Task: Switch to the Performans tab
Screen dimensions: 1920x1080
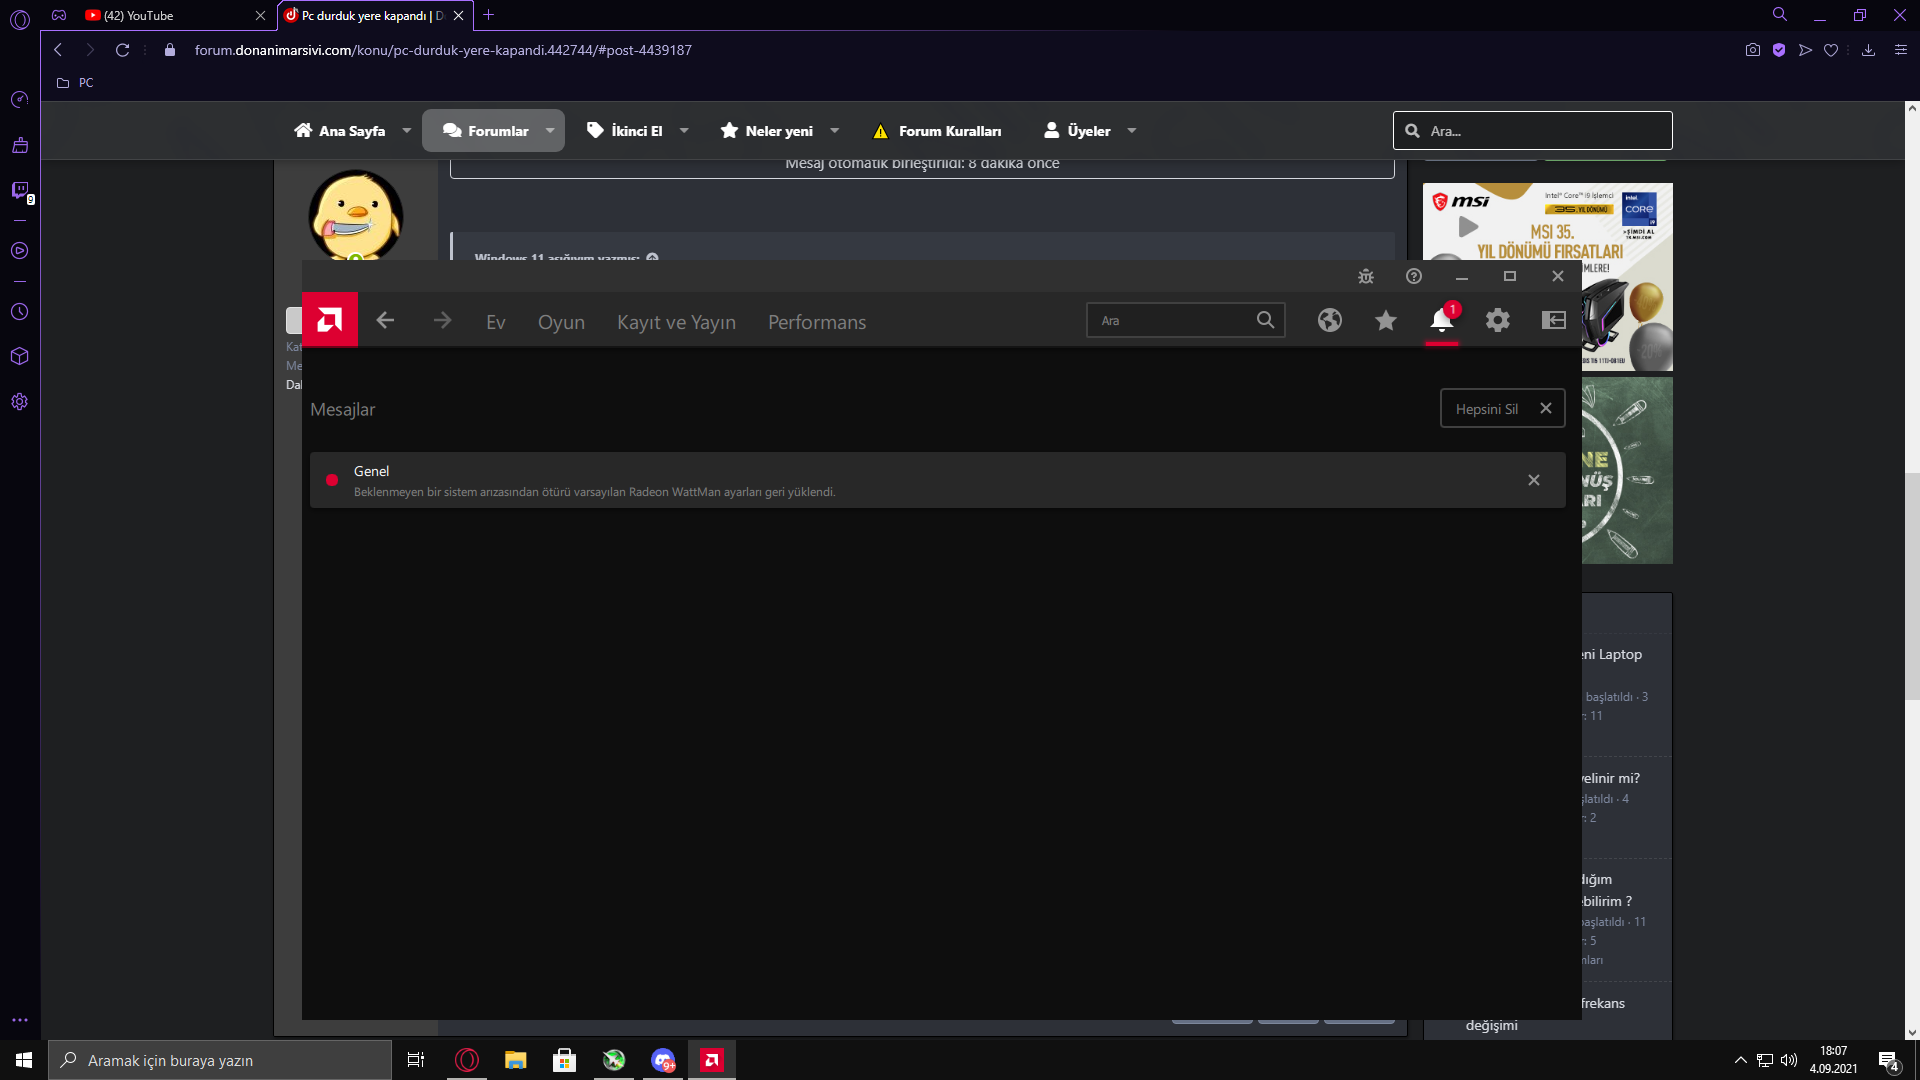Action: [816, 322]
